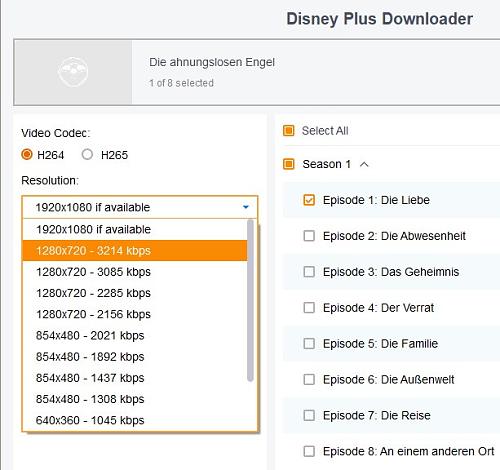Click the Episode 7: Die Reise label
The image size is (500, 470).
coord(377,416)
